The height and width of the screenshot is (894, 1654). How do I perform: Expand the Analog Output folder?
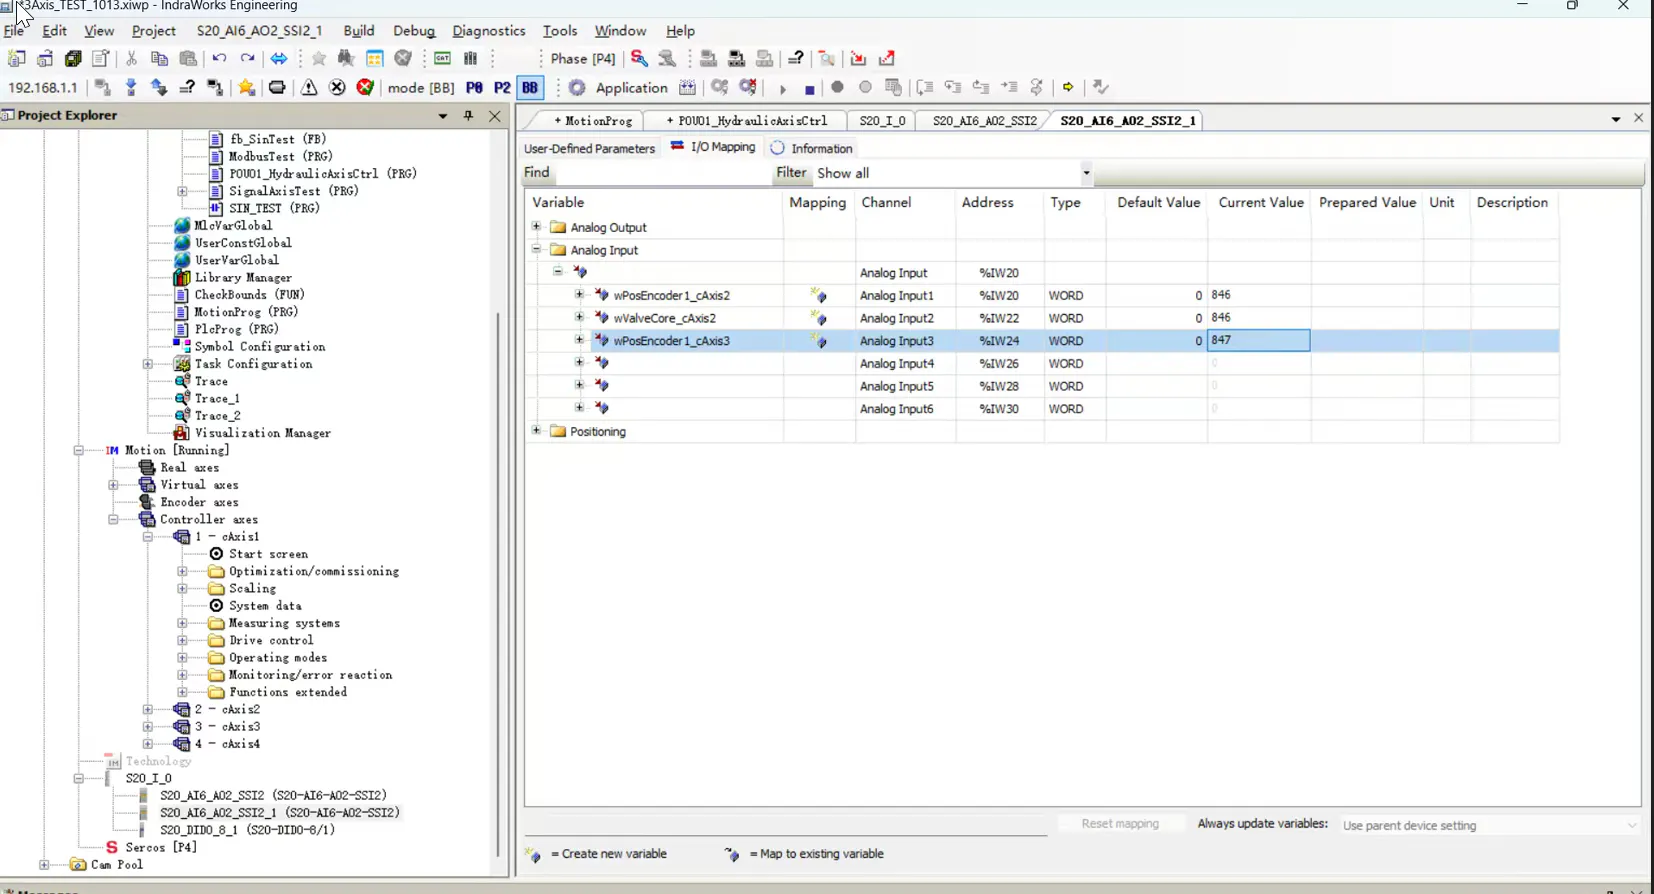coord(536,227)
